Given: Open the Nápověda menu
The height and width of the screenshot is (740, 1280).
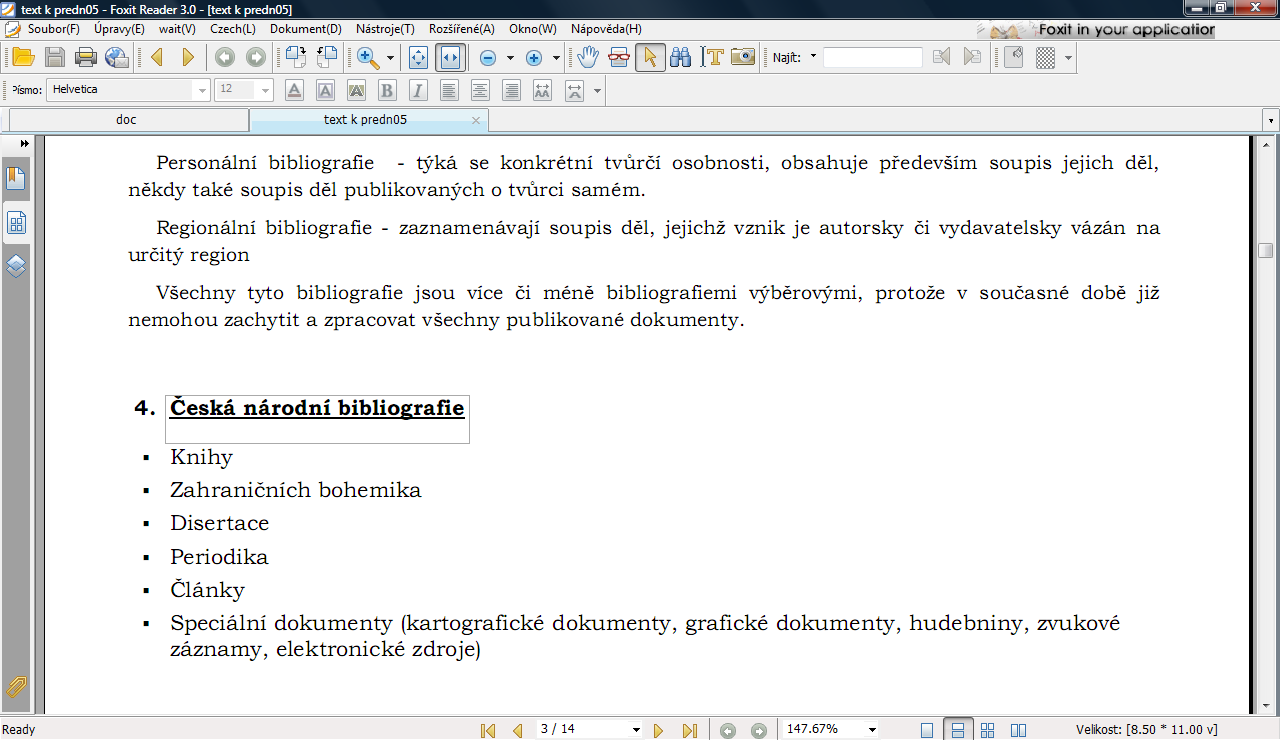Looking at the screenshot, I should [x=606, y=29].
